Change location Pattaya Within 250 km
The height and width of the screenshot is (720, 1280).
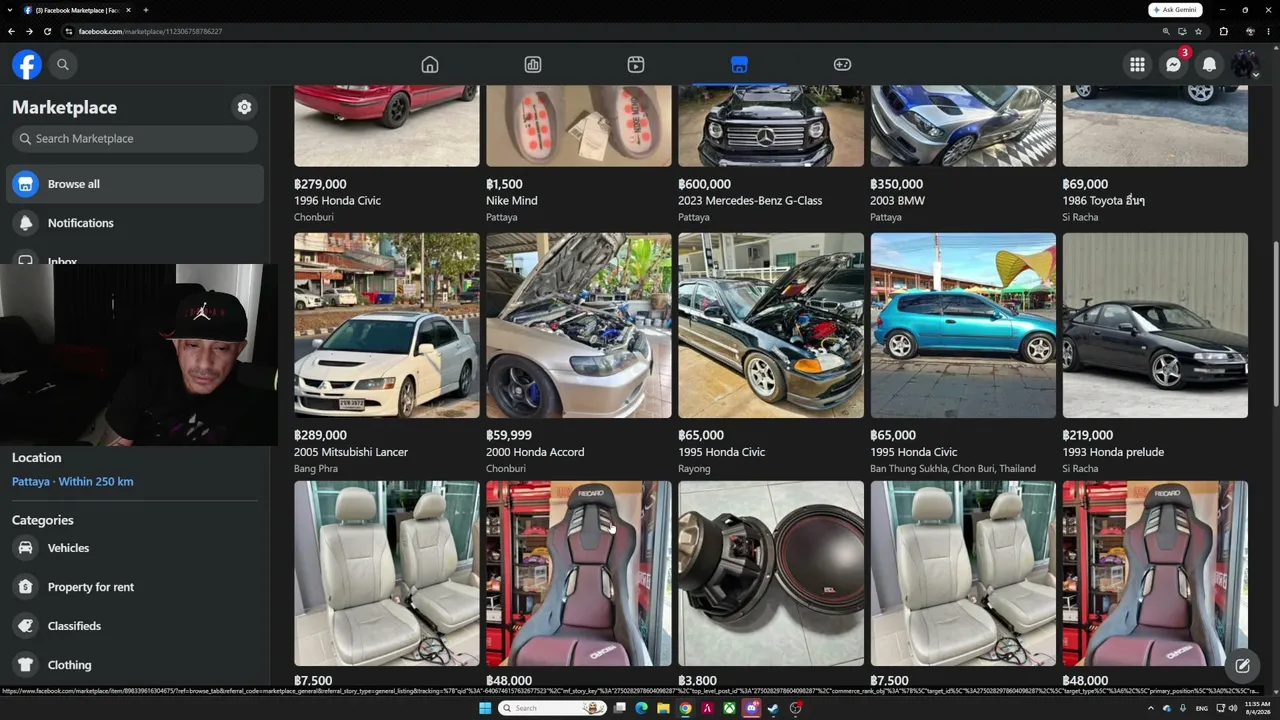tap(72, 482)
